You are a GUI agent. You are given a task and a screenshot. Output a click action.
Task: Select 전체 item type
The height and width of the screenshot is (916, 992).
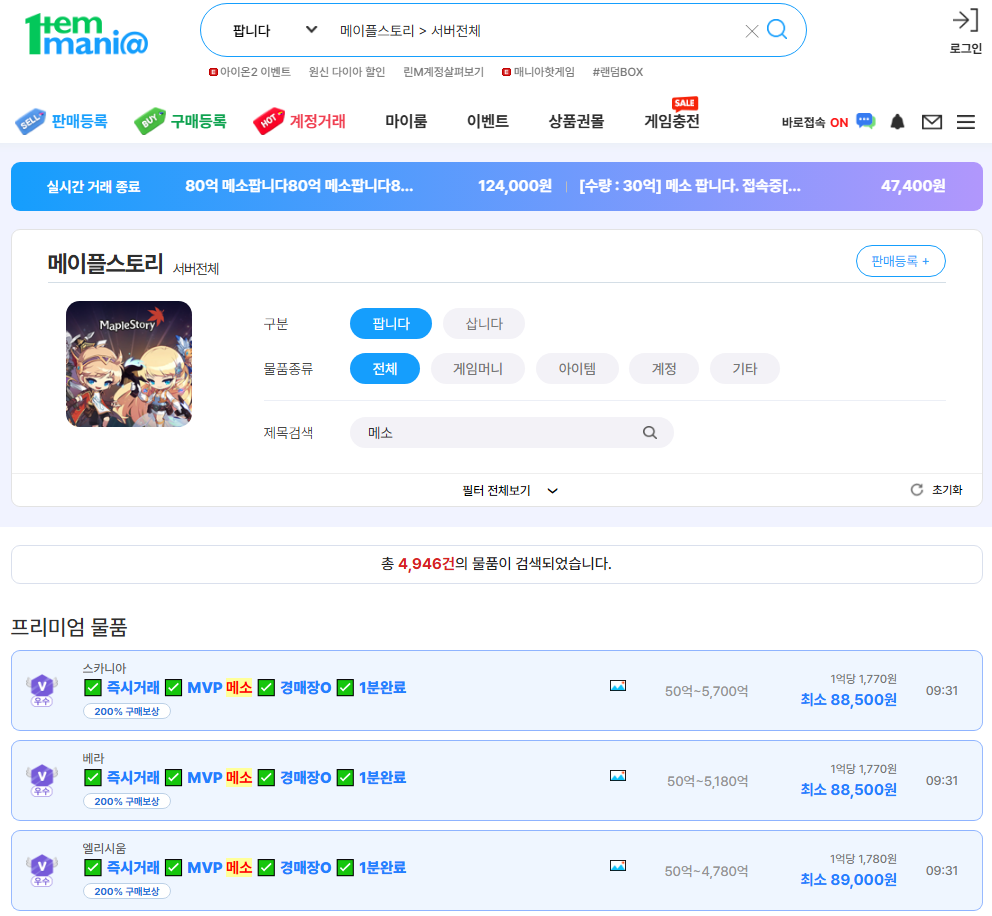tap(385, 369)
